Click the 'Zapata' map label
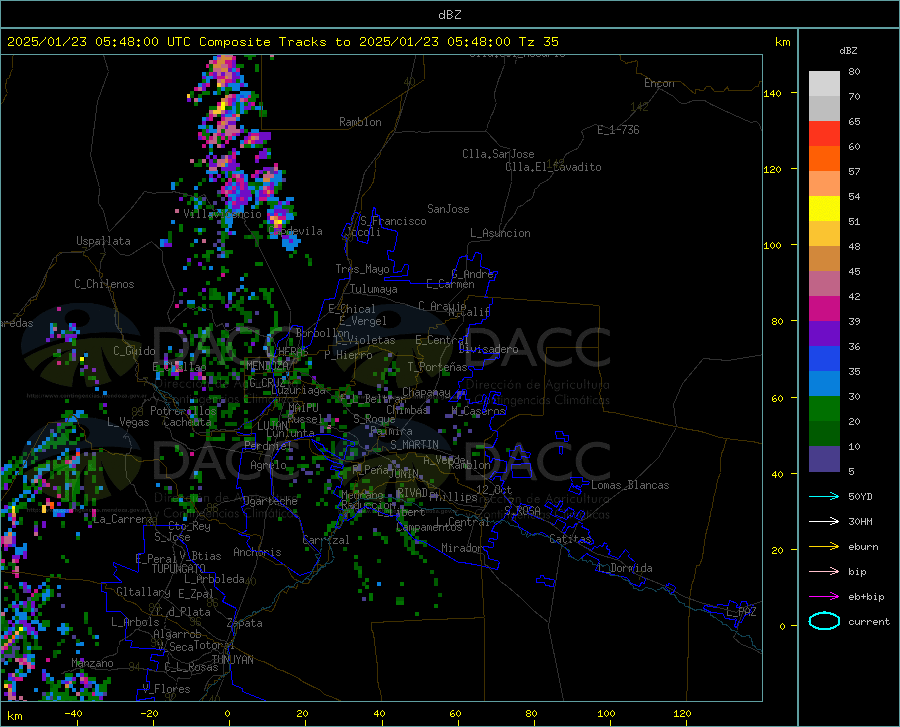 click(x=245, y=623)
